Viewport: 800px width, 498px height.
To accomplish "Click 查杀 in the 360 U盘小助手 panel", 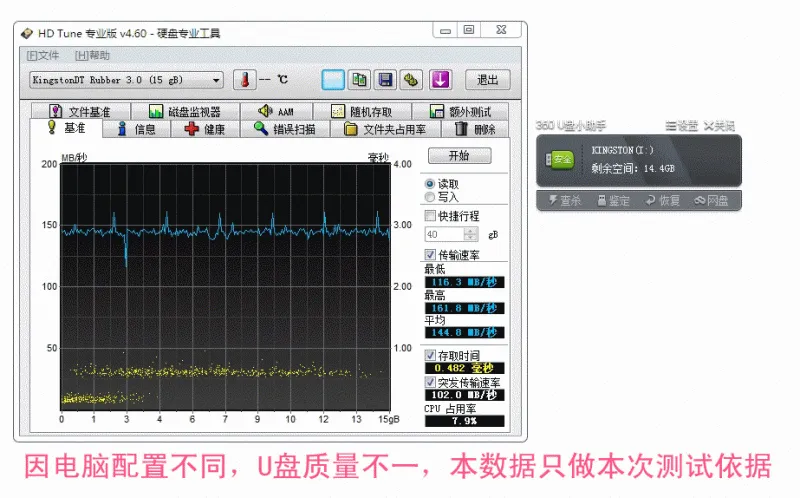I will (x=564, y=201).
